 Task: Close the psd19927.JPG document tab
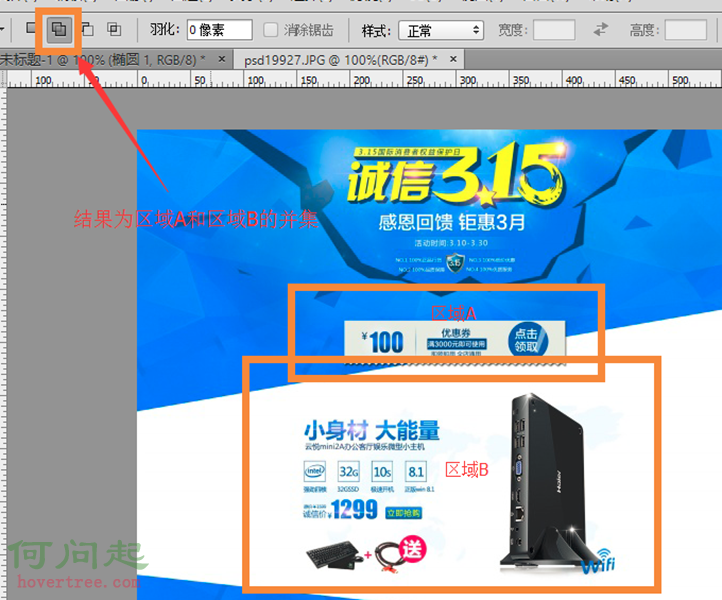pos(453,60)
